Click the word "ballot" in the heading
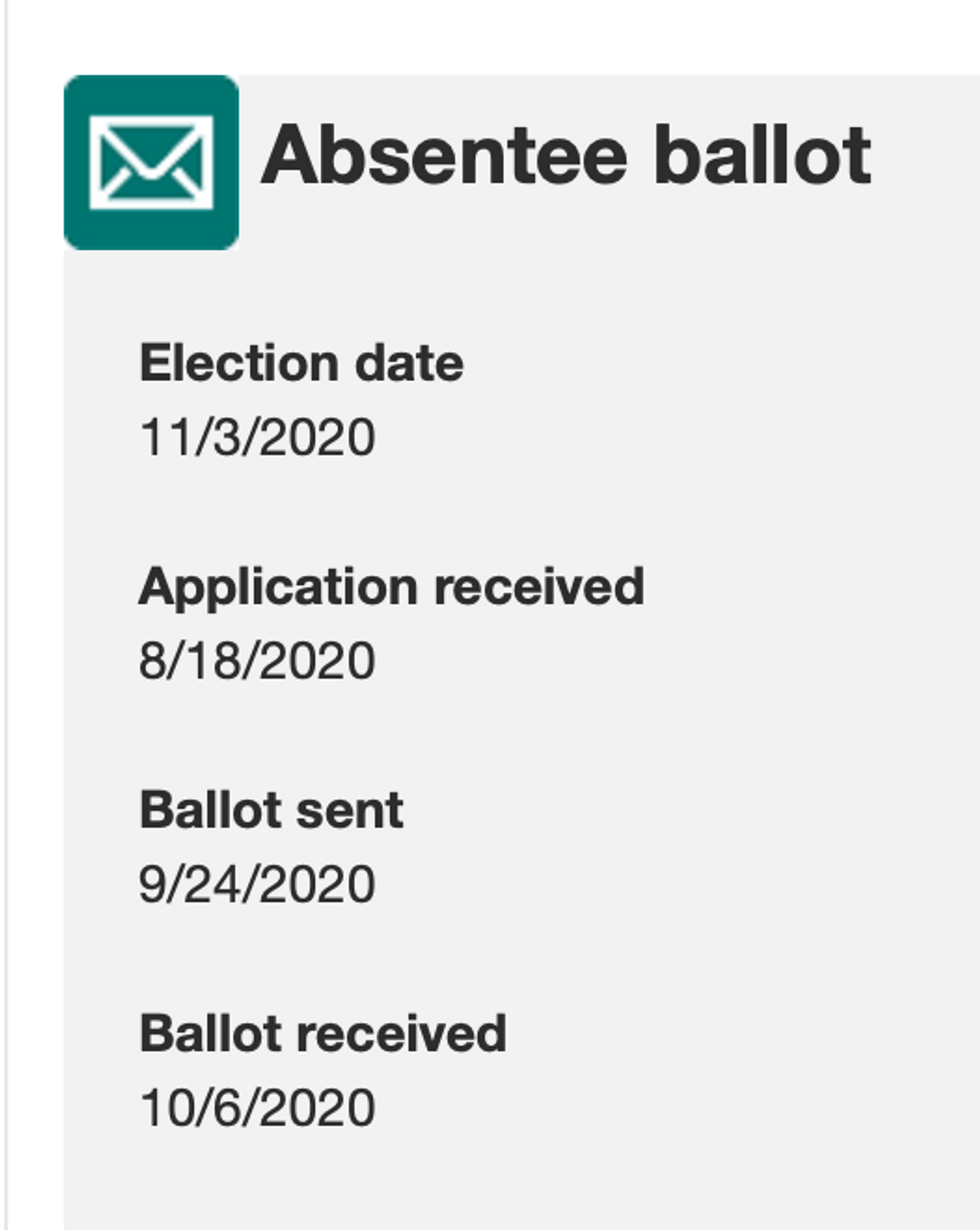The image size is (980, 1230). 763,155
